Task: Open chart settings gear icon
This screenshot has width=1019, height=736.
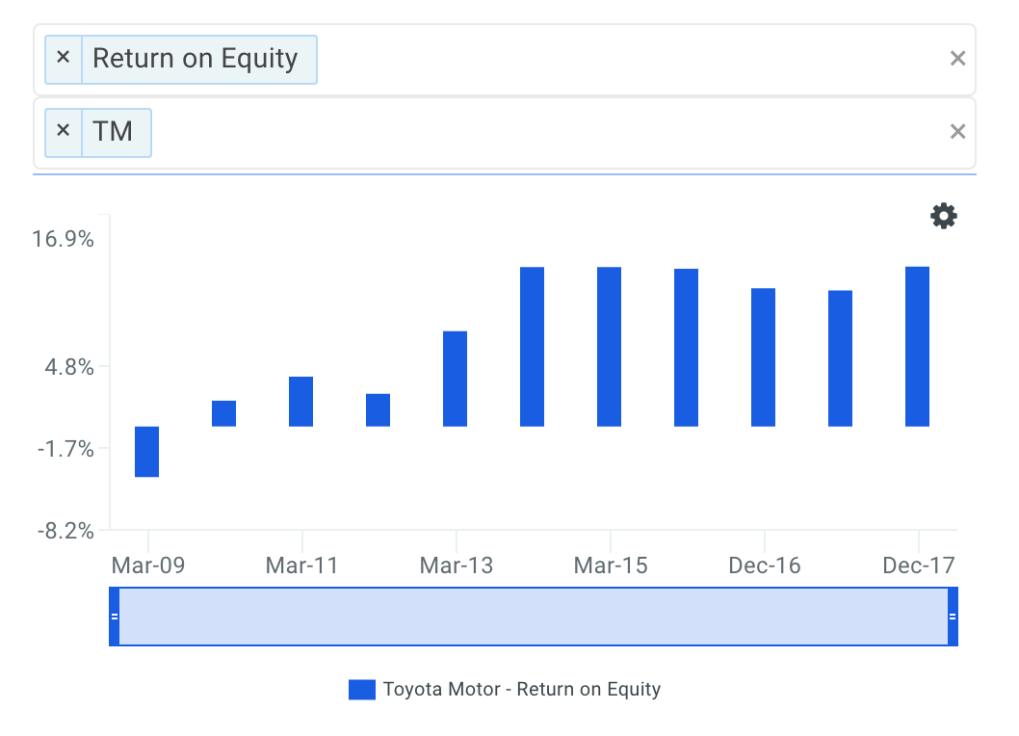Action: (943, 216)
